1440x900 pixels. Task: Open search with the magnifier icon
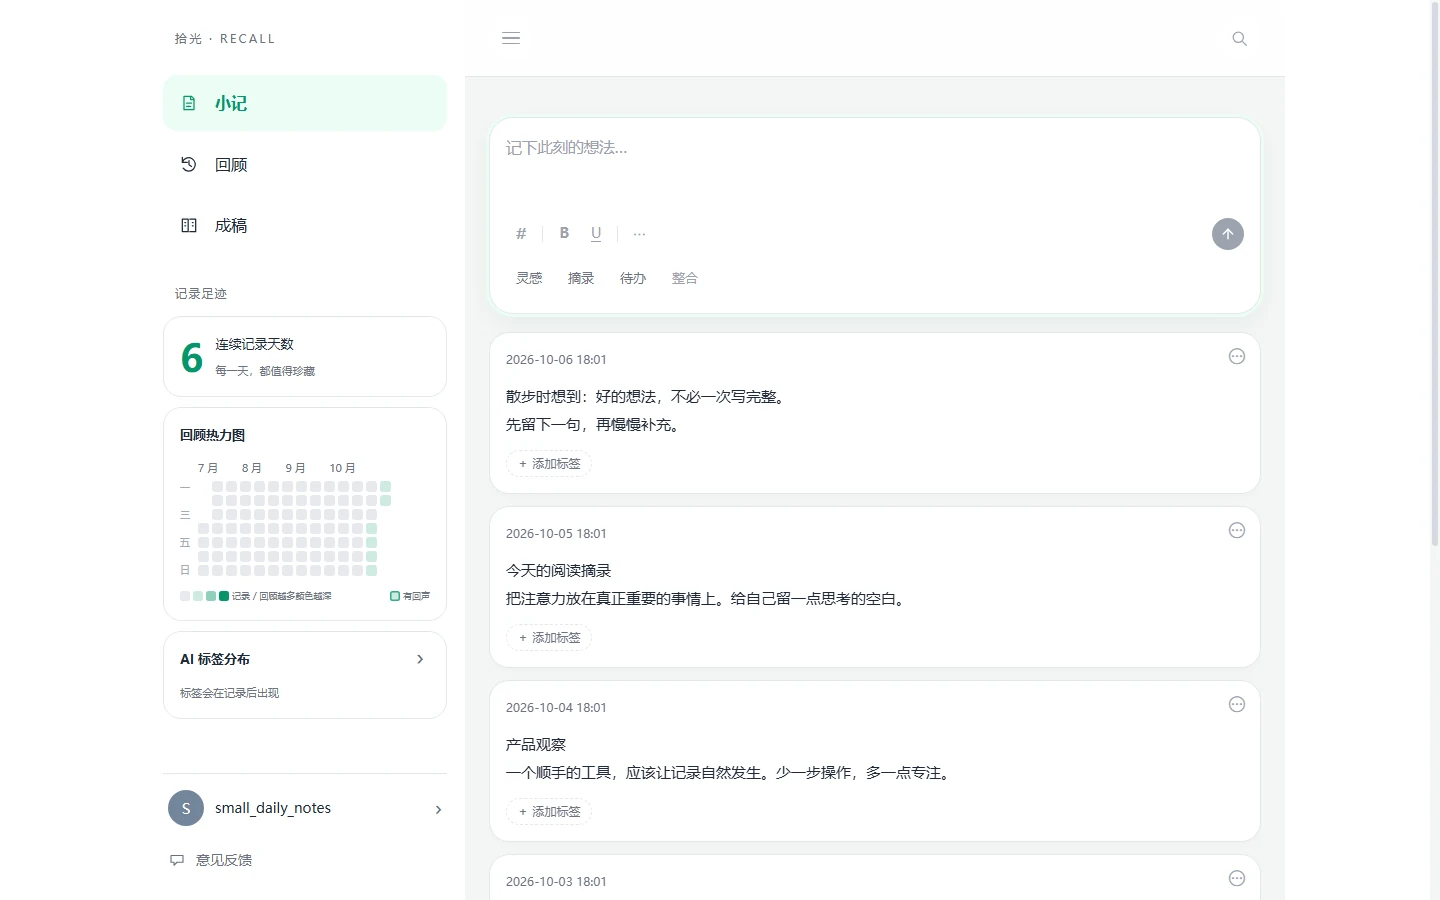click(x=1239, y=39)
